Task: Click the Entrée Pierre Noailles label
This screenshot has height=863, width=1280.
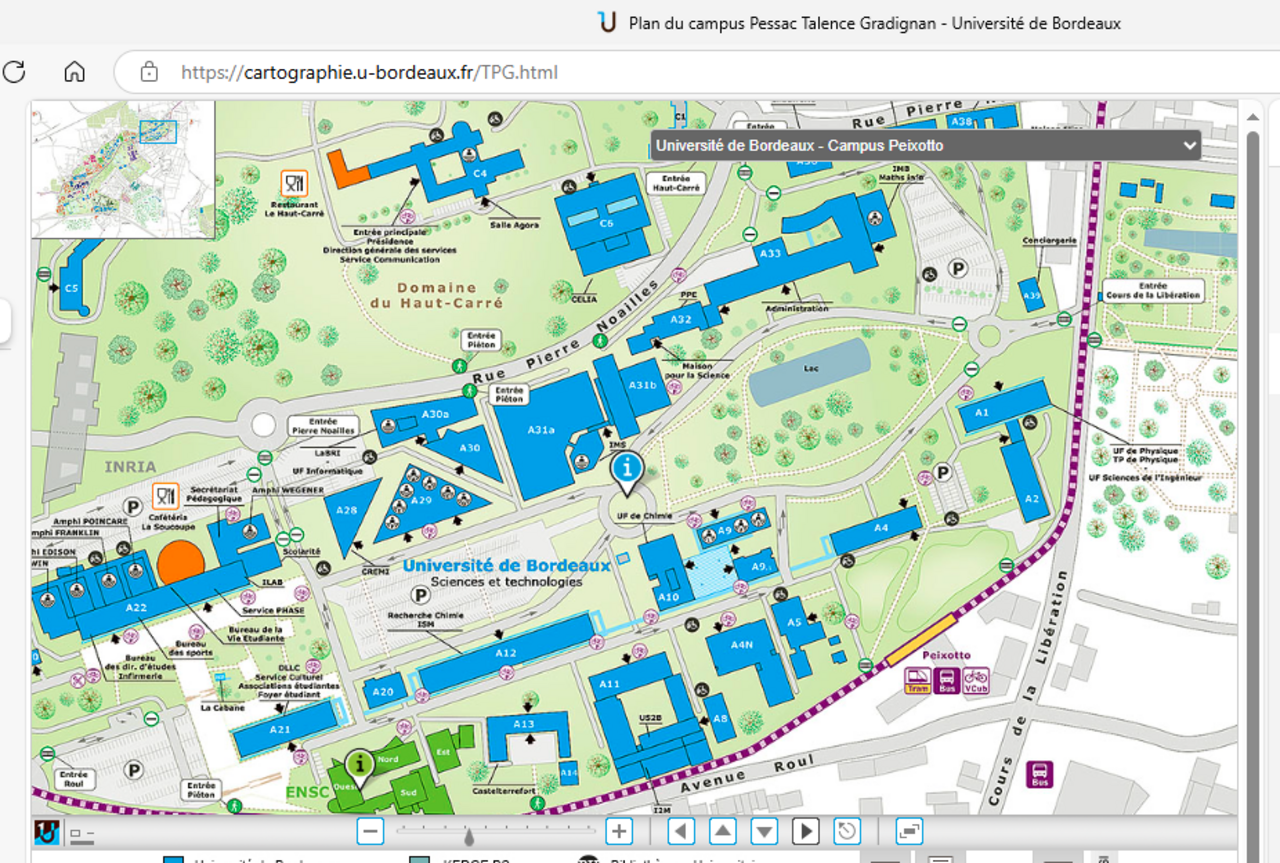Action: (x=323, y=428)
